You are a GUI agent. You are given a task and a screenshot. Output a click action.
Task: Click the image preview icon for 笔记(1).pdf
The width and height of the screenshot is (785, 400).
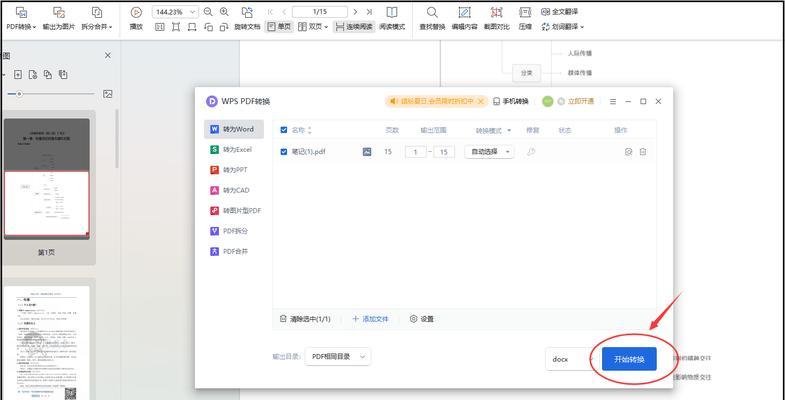(x=367, y=151)
